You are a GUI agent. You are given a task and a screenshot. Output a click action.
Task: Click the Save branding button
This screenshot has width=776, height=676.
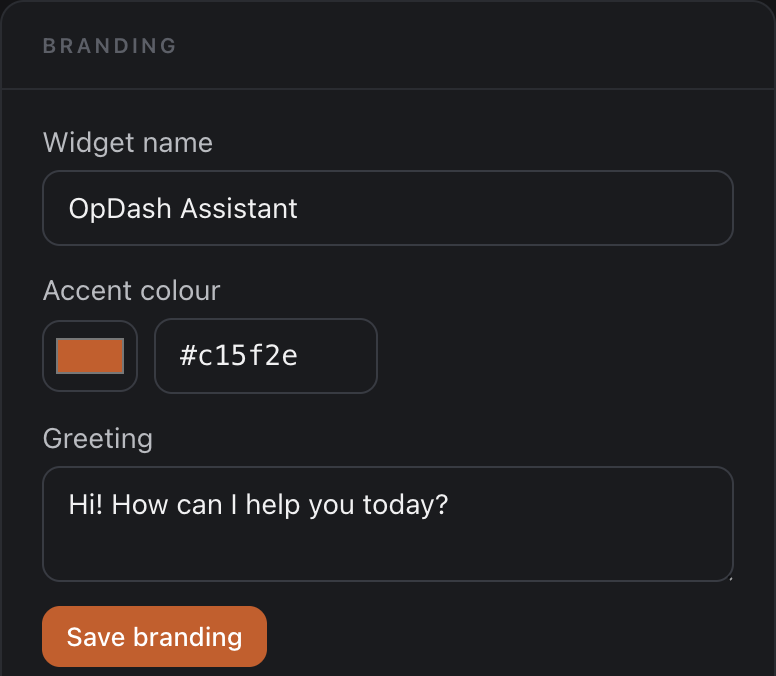154,636
